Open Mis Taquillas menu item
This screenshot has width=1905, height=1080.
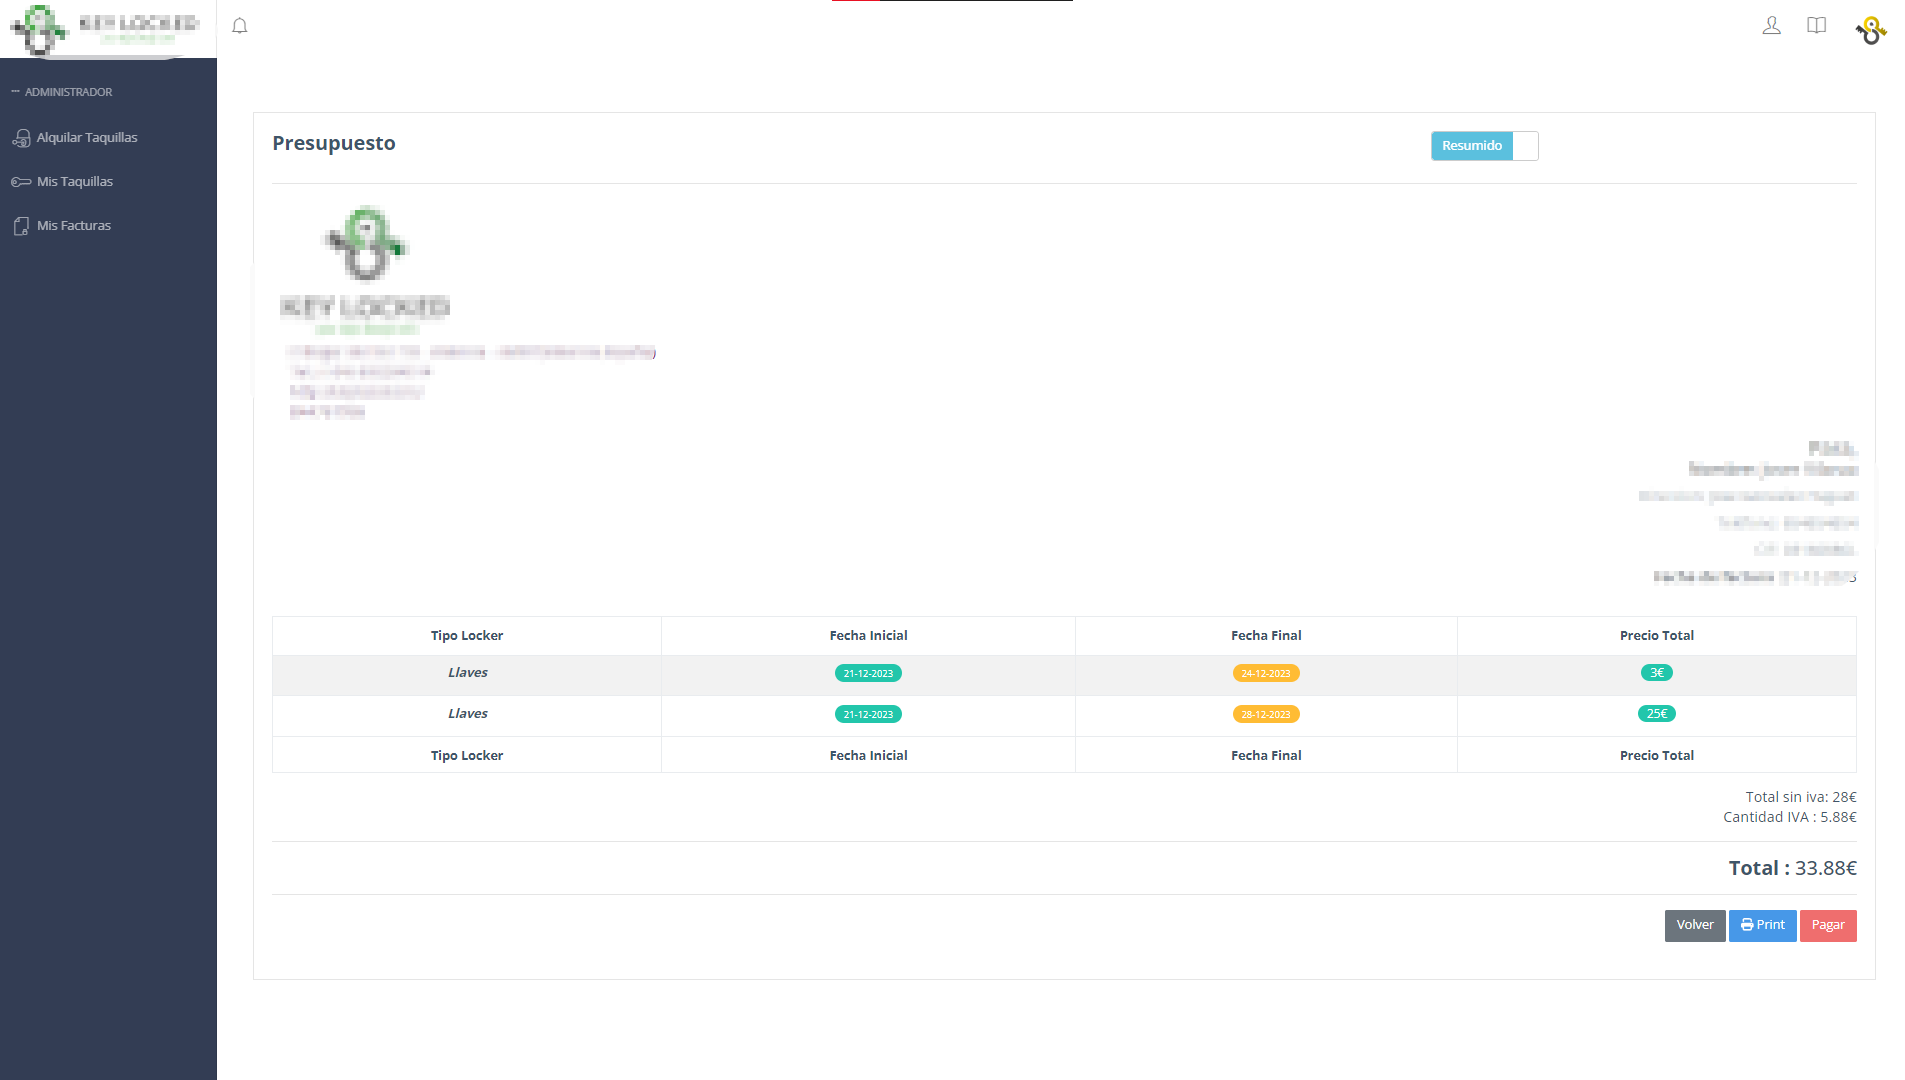point(75,182)
